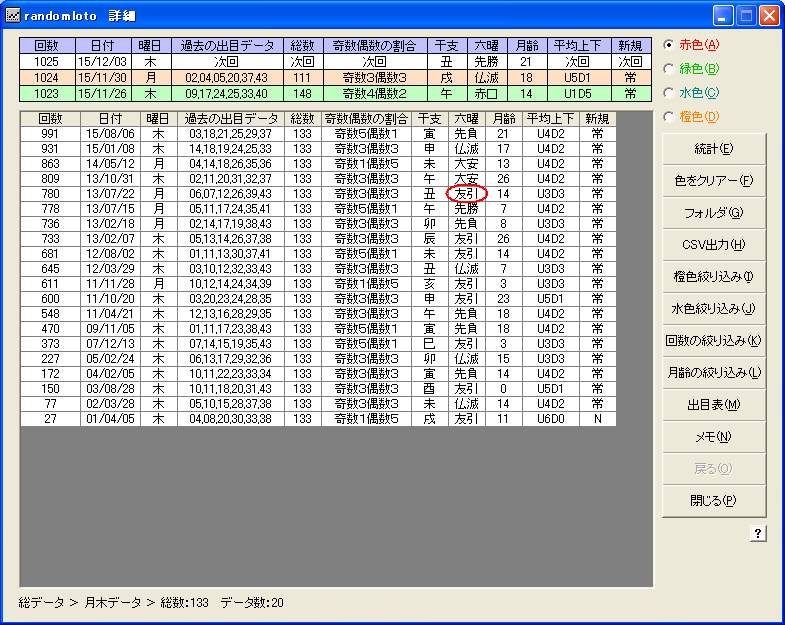Image resolution: width=785 pixels, height=625 pixels.
Task: Select cell 1025 in upper table
Action: pos(47,62)
